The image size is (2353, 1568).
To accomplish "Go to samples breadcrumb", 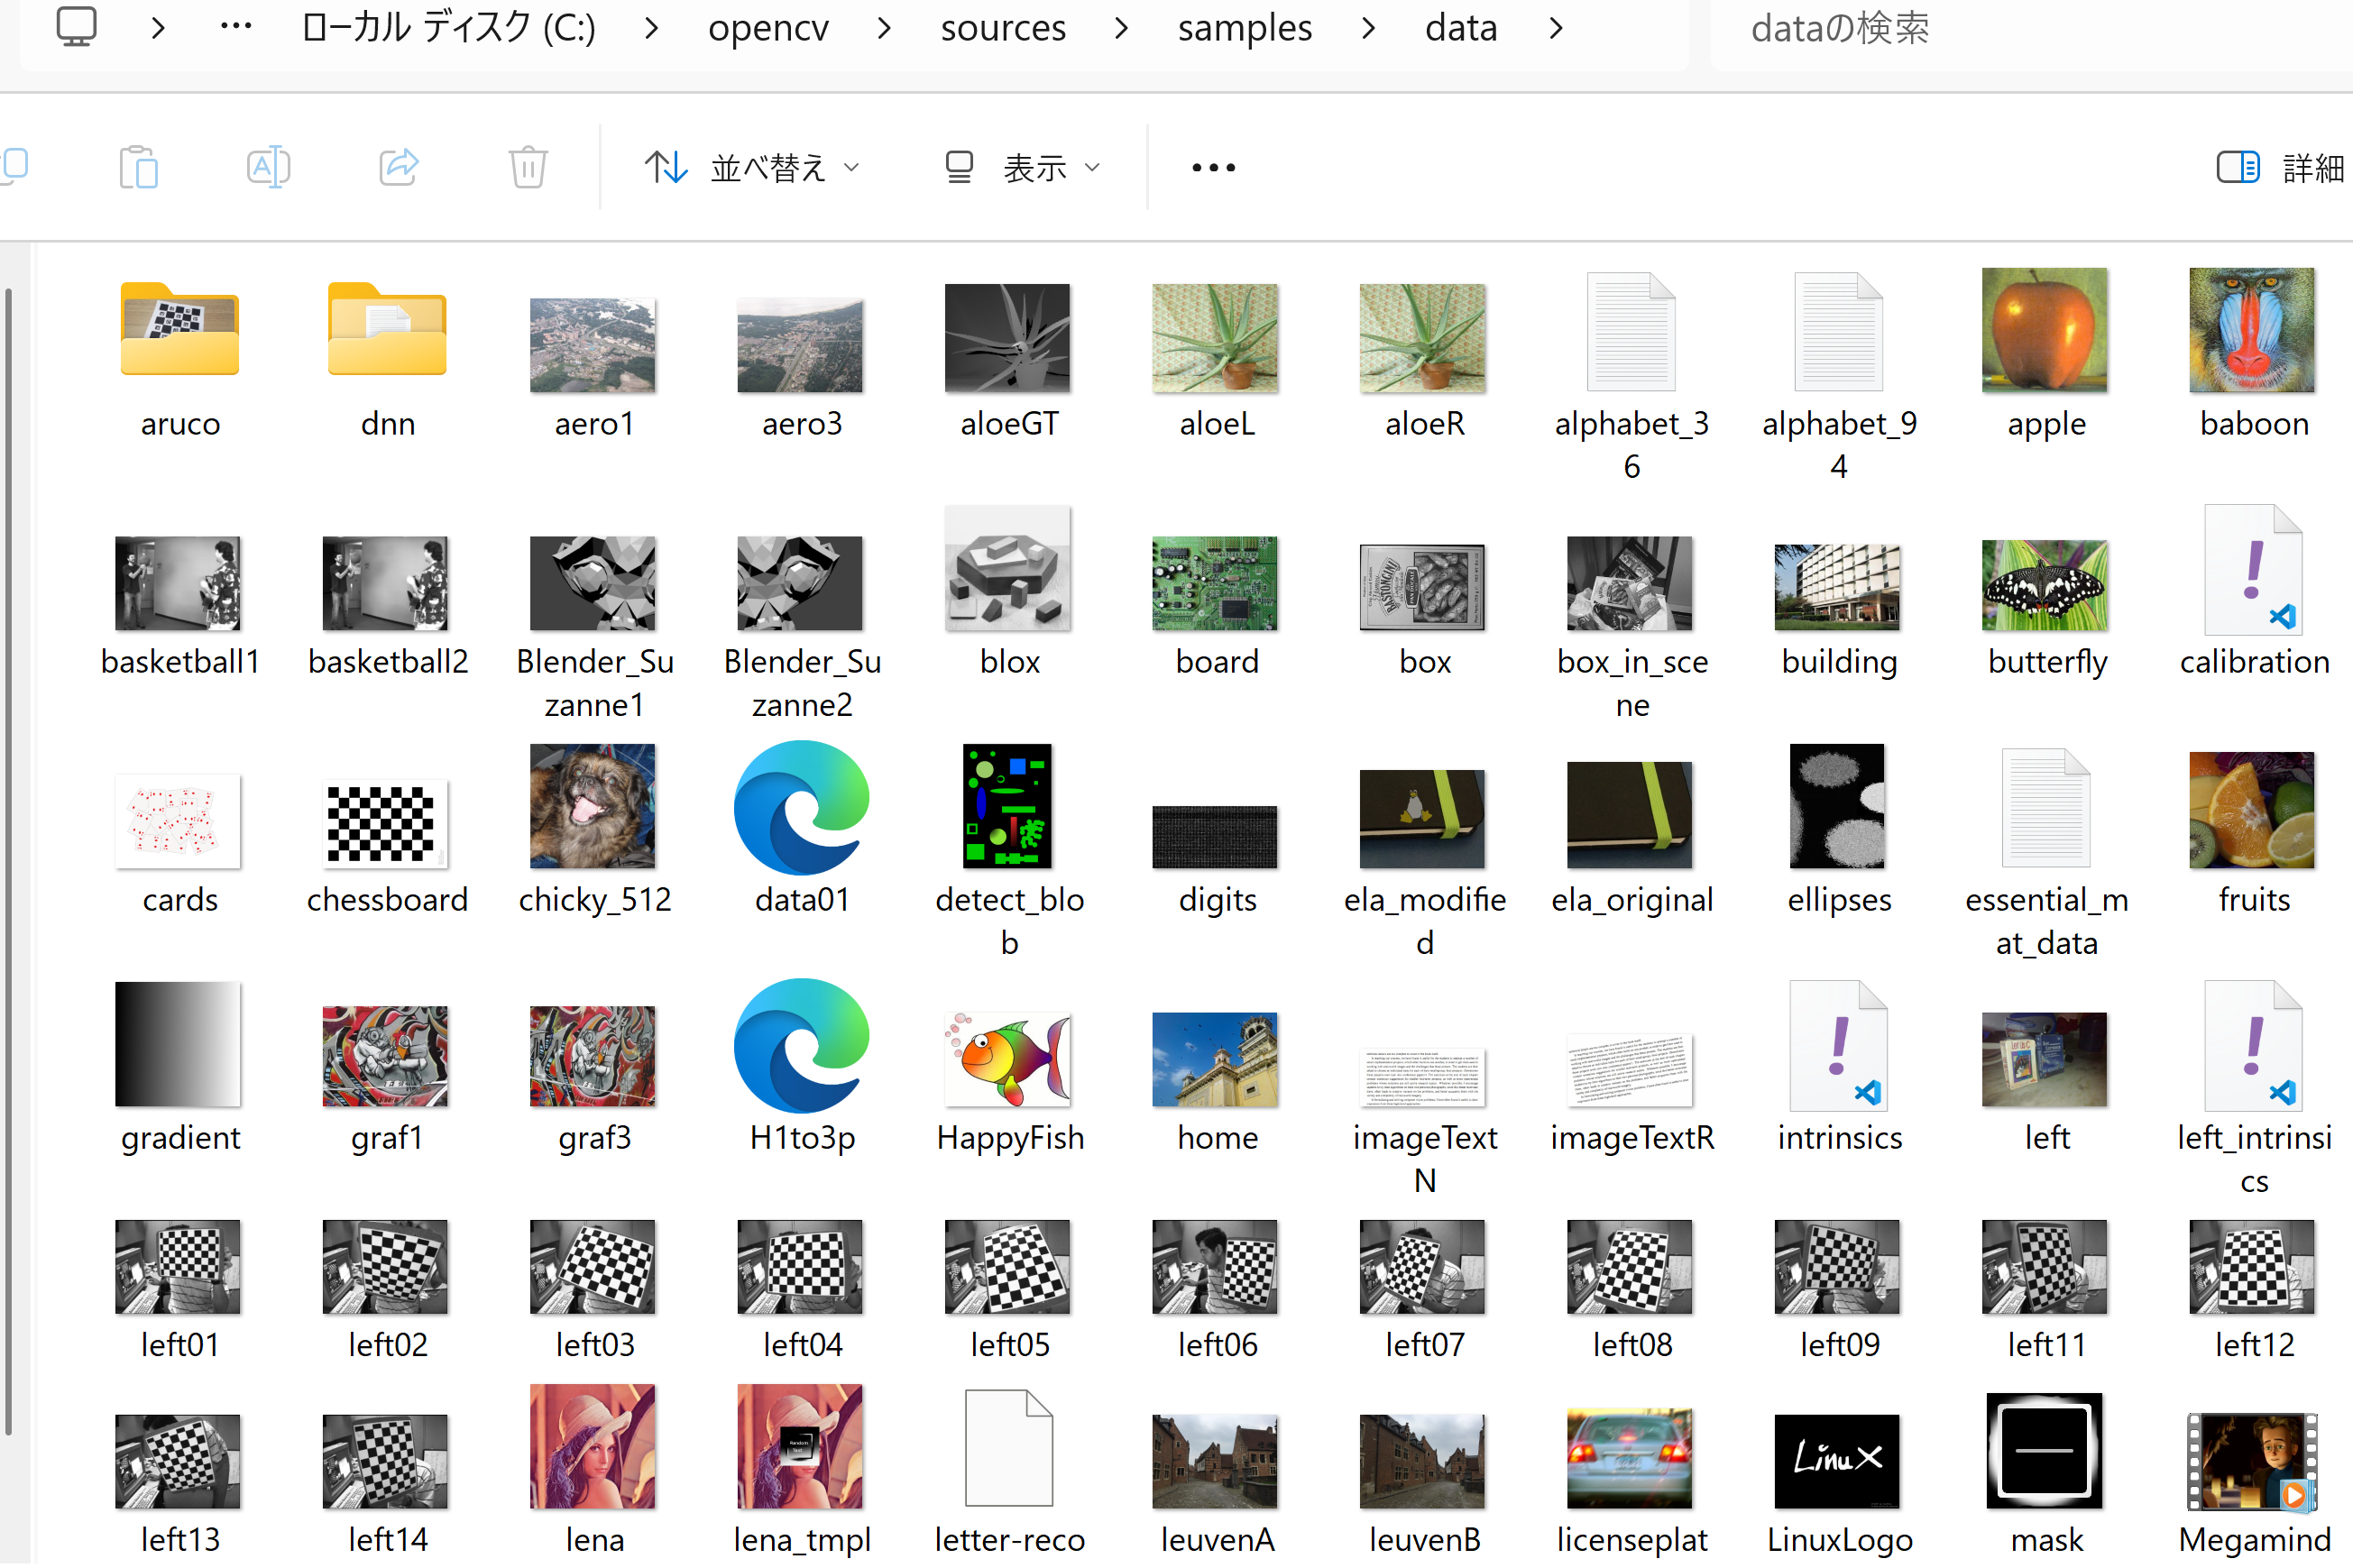I will tap(1245, 28).
